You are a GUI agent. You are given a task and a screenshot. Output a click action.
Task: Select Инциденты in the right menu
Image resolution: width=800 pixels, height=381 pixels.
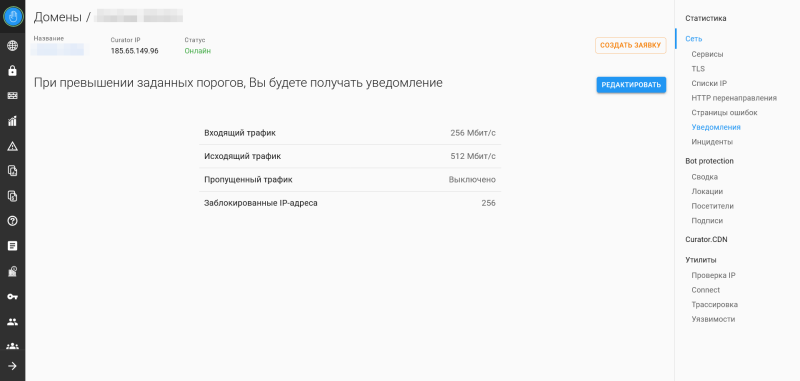[x=712, y=142]
